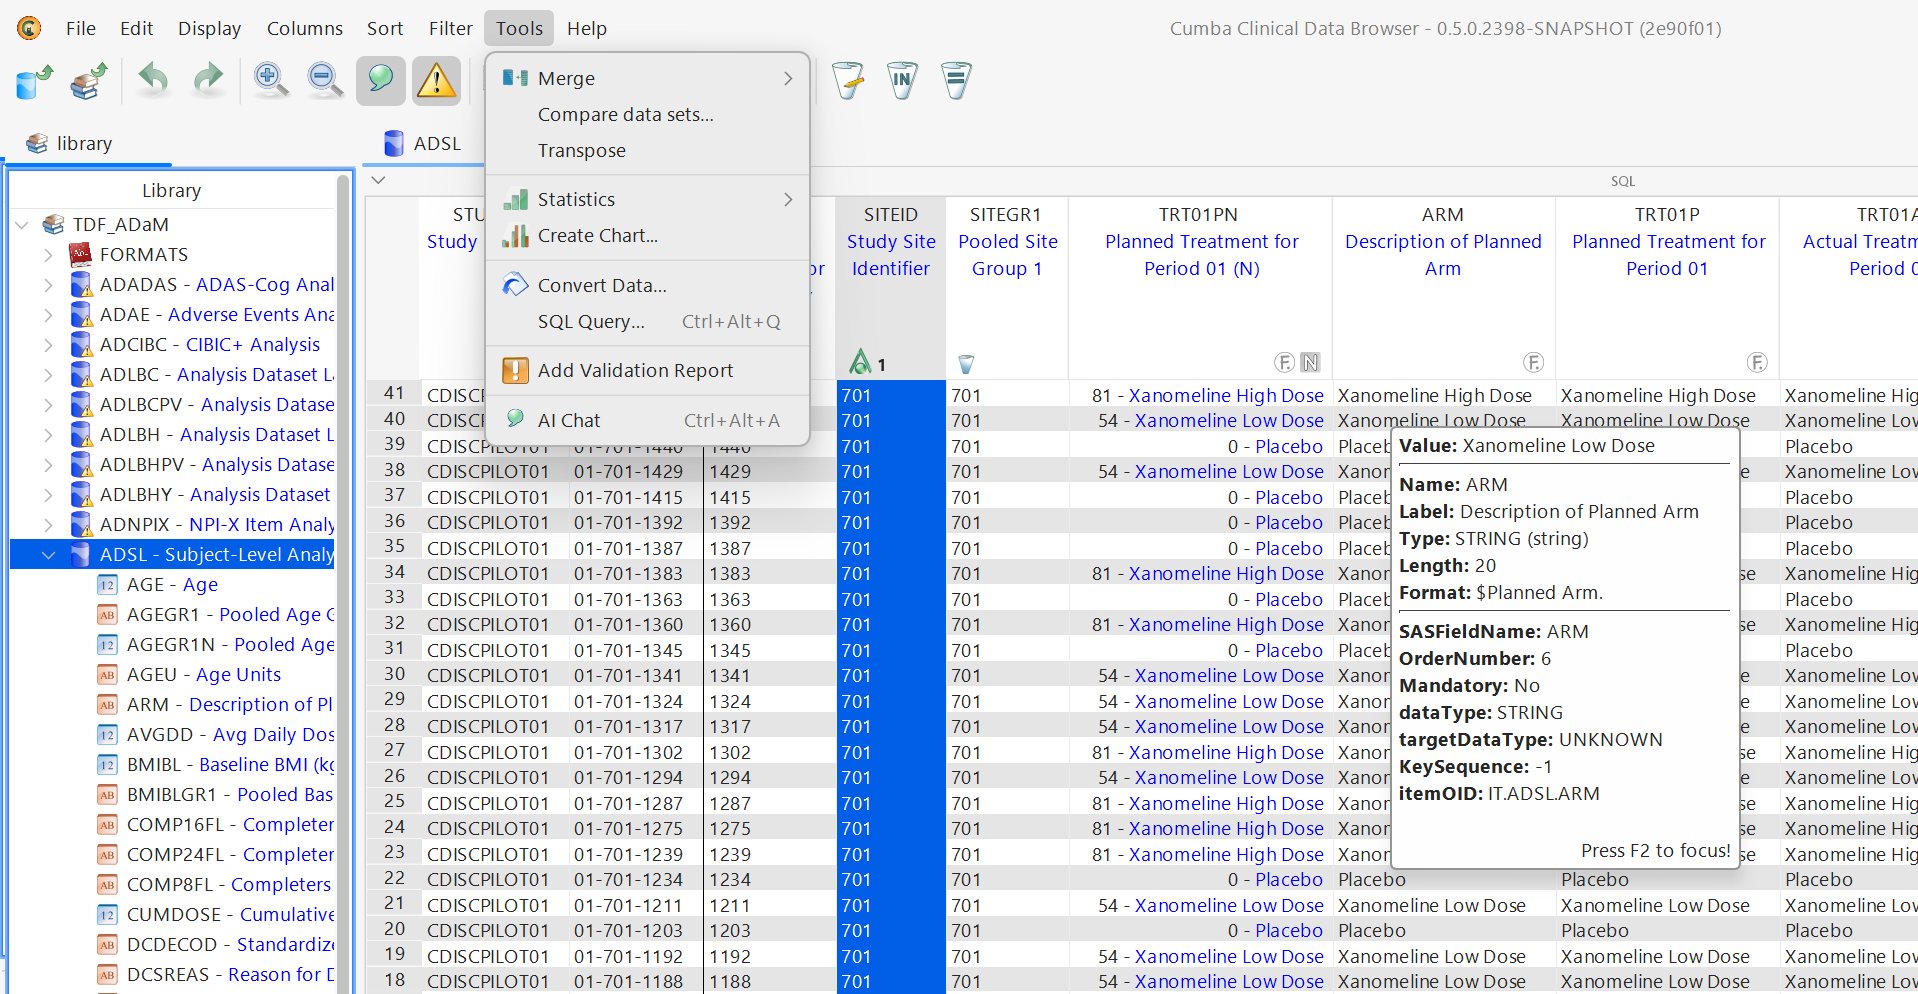The width and height of the screenshot is (1918, 994).
Task: Click the redo arrow icon
Action: pyautogui.click(x=207, y=80)
